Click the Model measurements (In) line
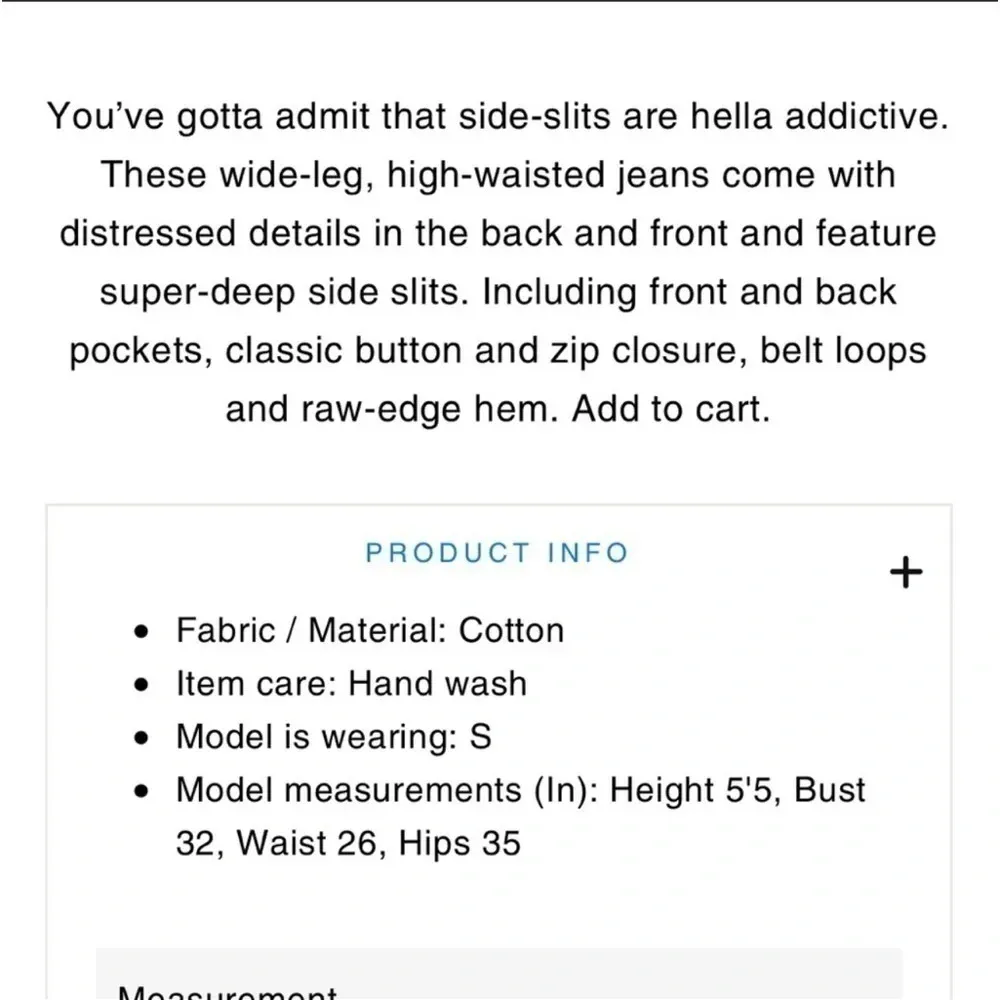This screenshot has height=1000, width=1000. point(520,790)
